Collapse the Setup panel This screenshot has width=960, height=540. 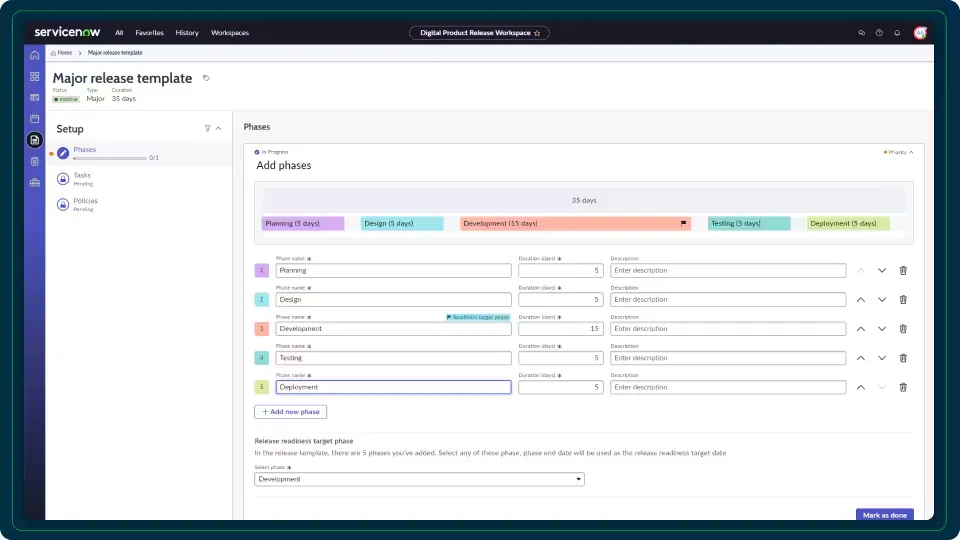tap(219, 129)
